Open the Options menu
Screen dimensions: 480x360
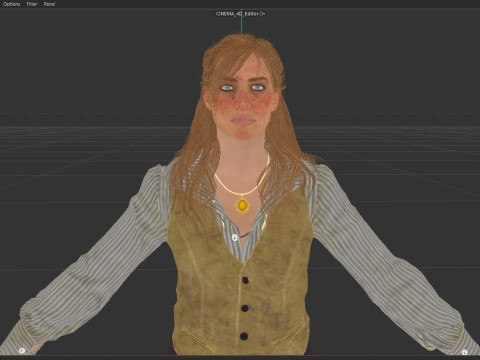pos(12,4)
